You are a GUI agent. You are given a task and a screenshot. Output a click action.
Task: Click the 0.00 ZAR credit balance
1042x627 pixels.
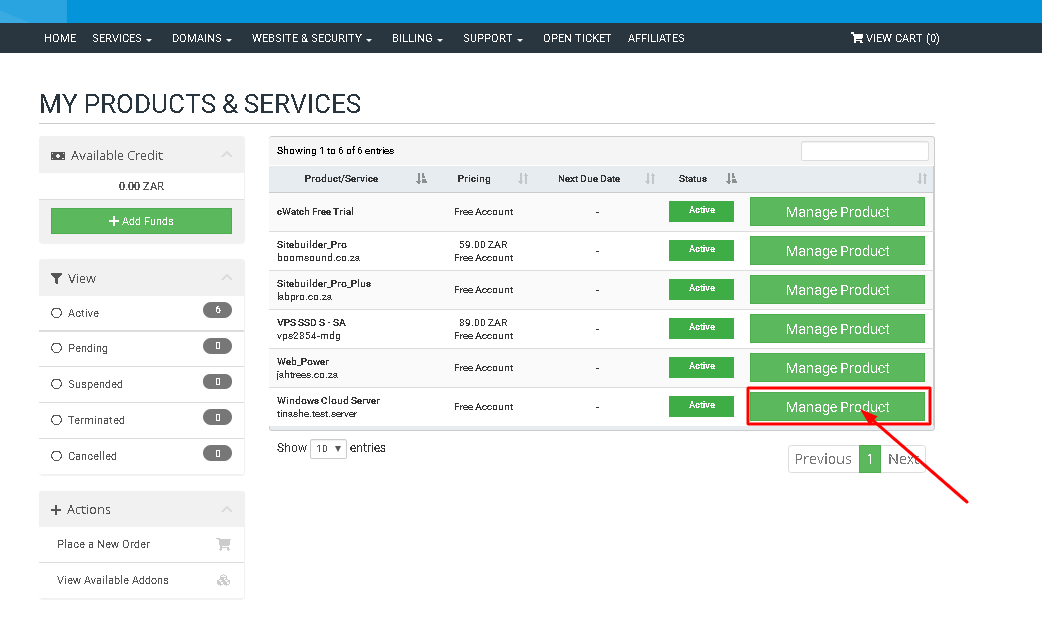pos(142,186)
